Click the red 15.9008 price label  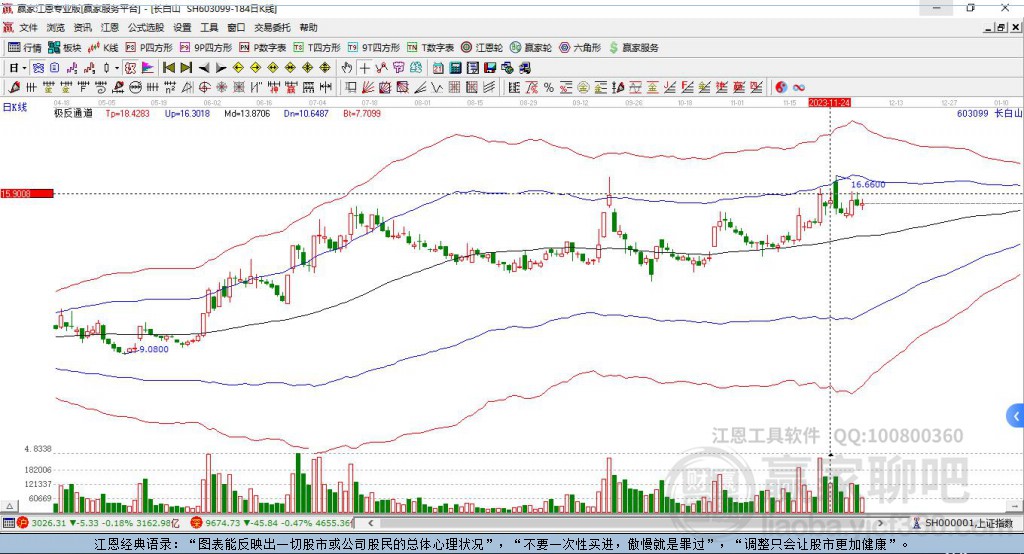[27, 193]
